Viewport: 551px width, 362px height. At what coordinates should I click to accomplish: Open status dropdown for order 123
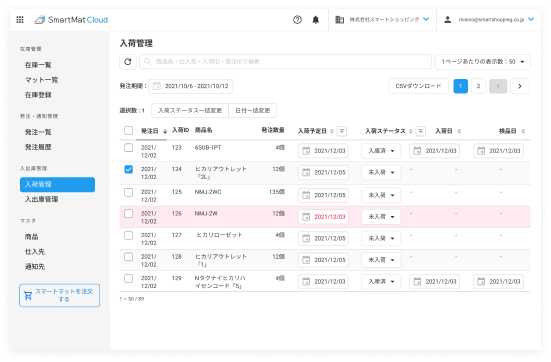point(381,151)
